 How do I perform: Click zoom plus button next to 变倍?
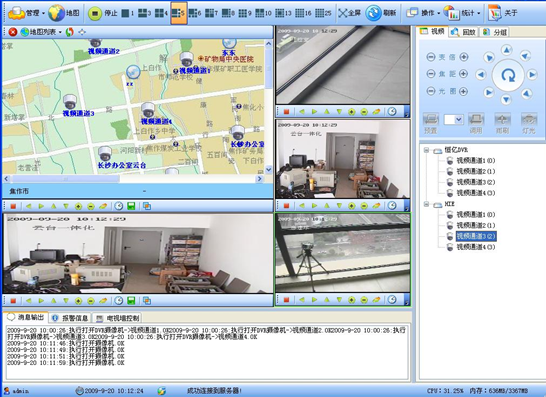pyautogui.click(x=463, y=57)
